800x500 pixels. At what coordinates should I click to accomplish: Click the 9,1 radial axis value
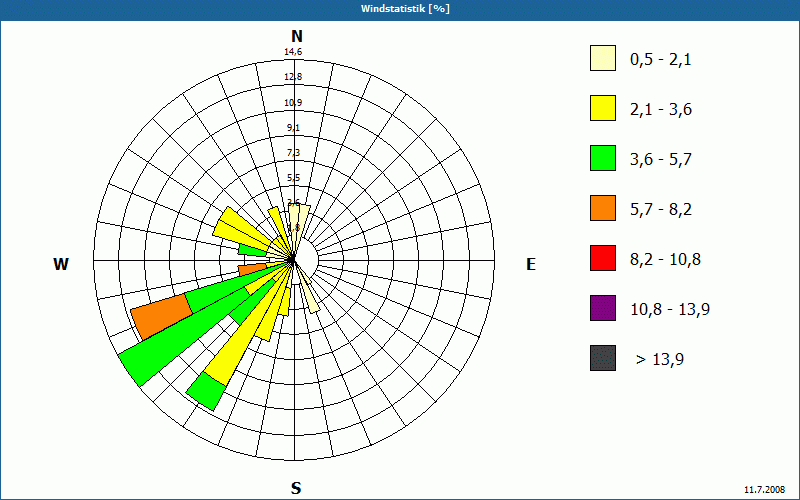pos(293,128)
